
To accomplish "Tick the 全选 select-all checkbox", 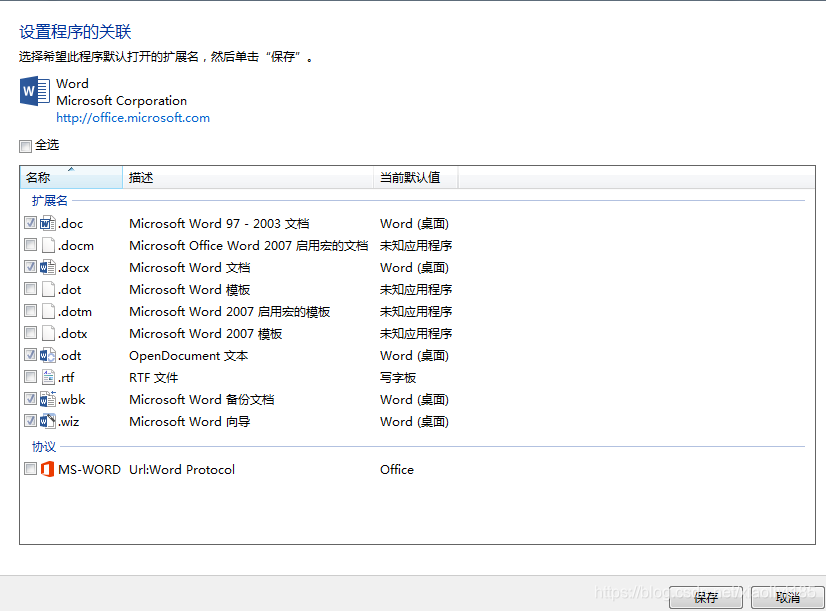I will [25, 146].
